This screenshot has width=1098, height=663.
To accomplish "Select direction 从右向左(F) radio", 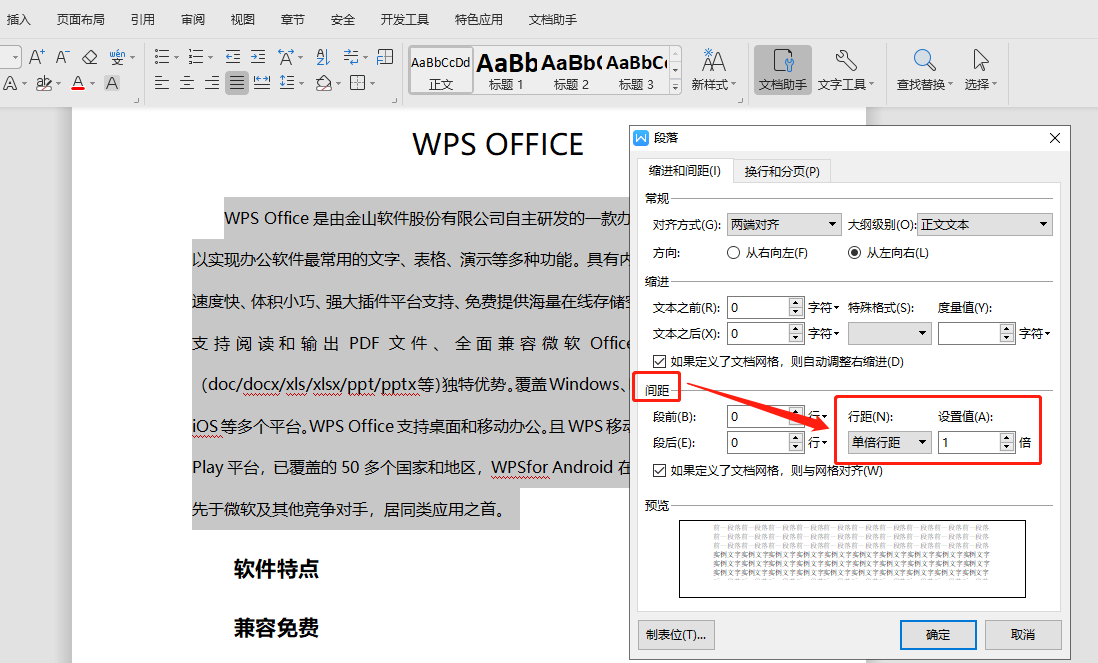I will [733, 253].
